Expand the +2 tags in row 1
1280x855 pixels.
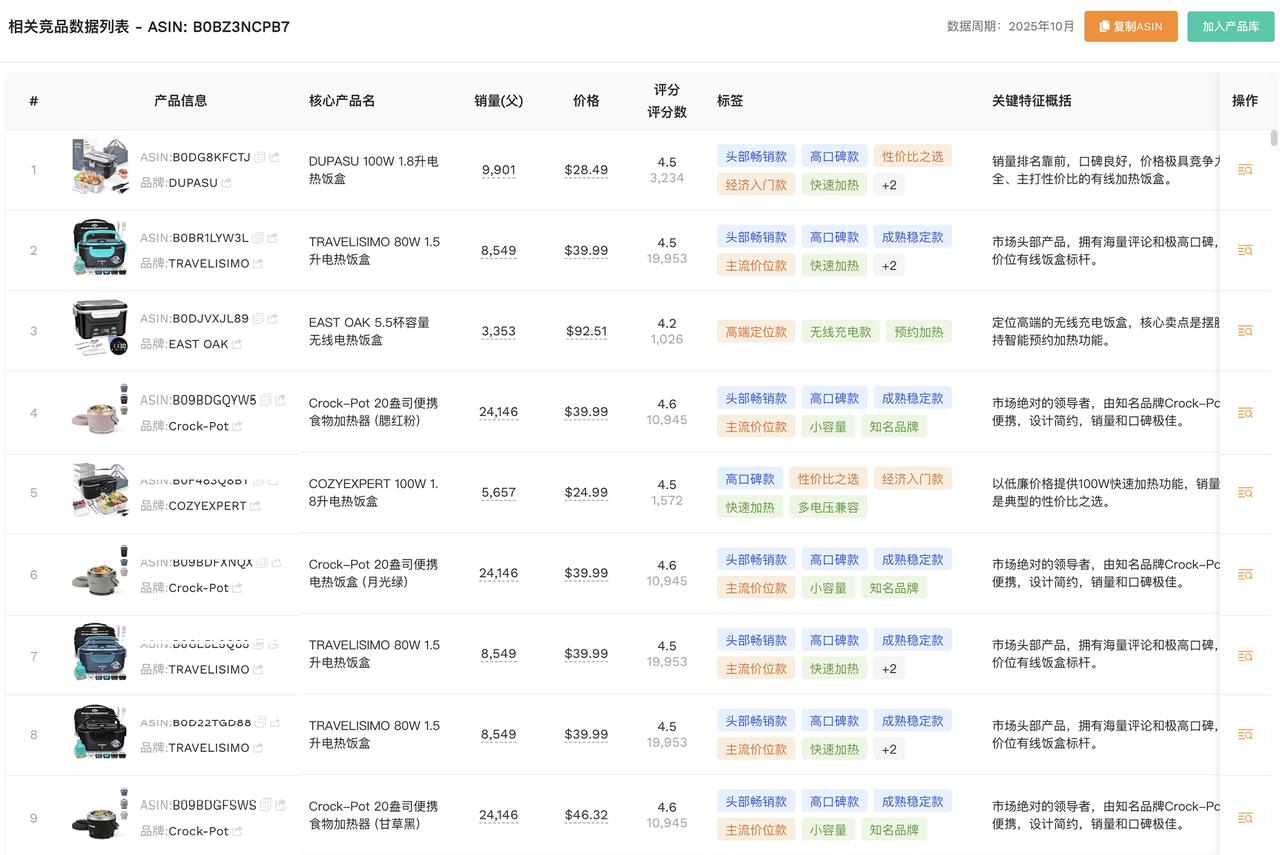click(889, 185)
